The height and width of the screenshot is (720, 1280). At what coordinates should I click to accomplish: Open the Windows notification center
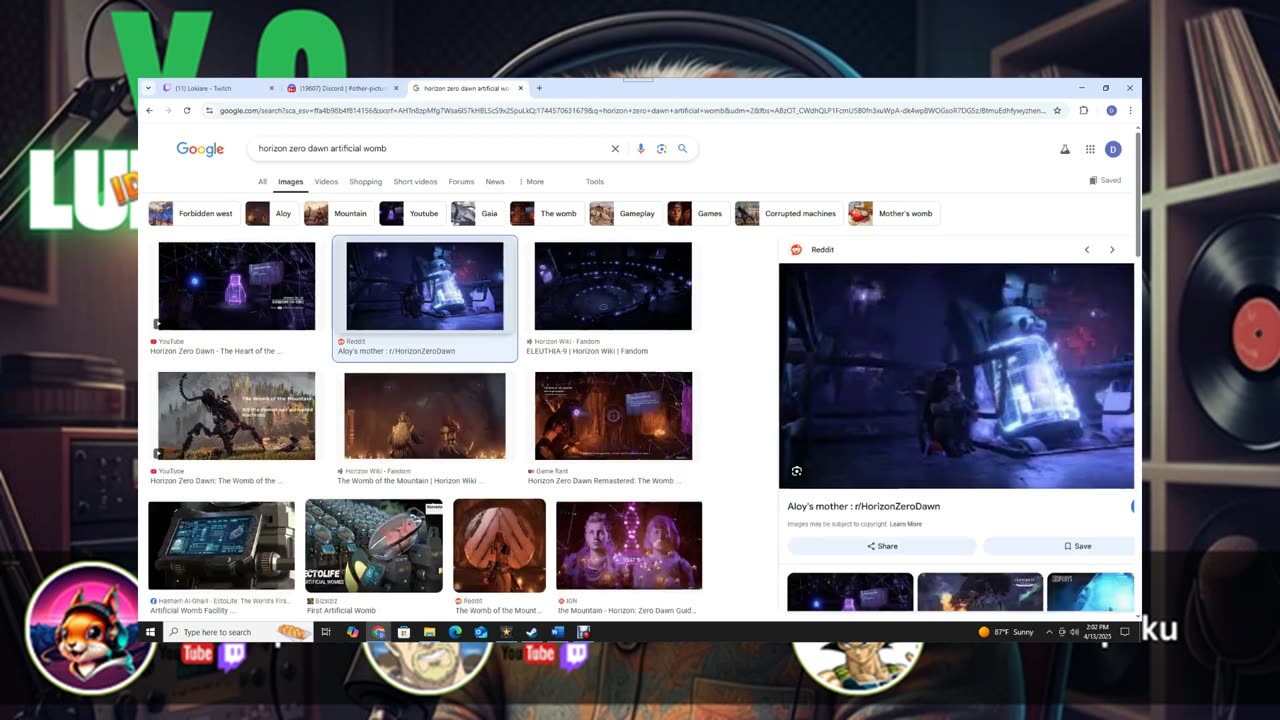(1125, 632)
